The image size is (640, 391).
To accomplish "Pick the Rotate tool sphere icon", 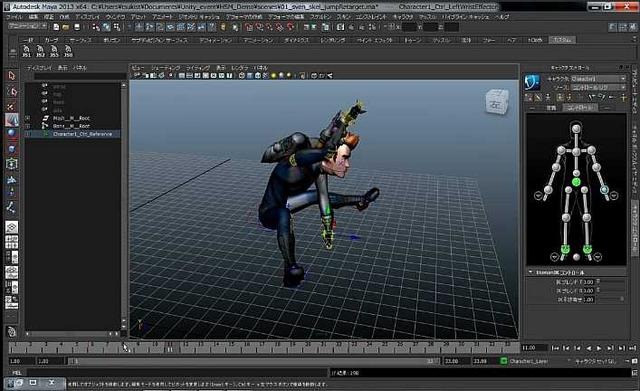I will [x=11, y=134].
